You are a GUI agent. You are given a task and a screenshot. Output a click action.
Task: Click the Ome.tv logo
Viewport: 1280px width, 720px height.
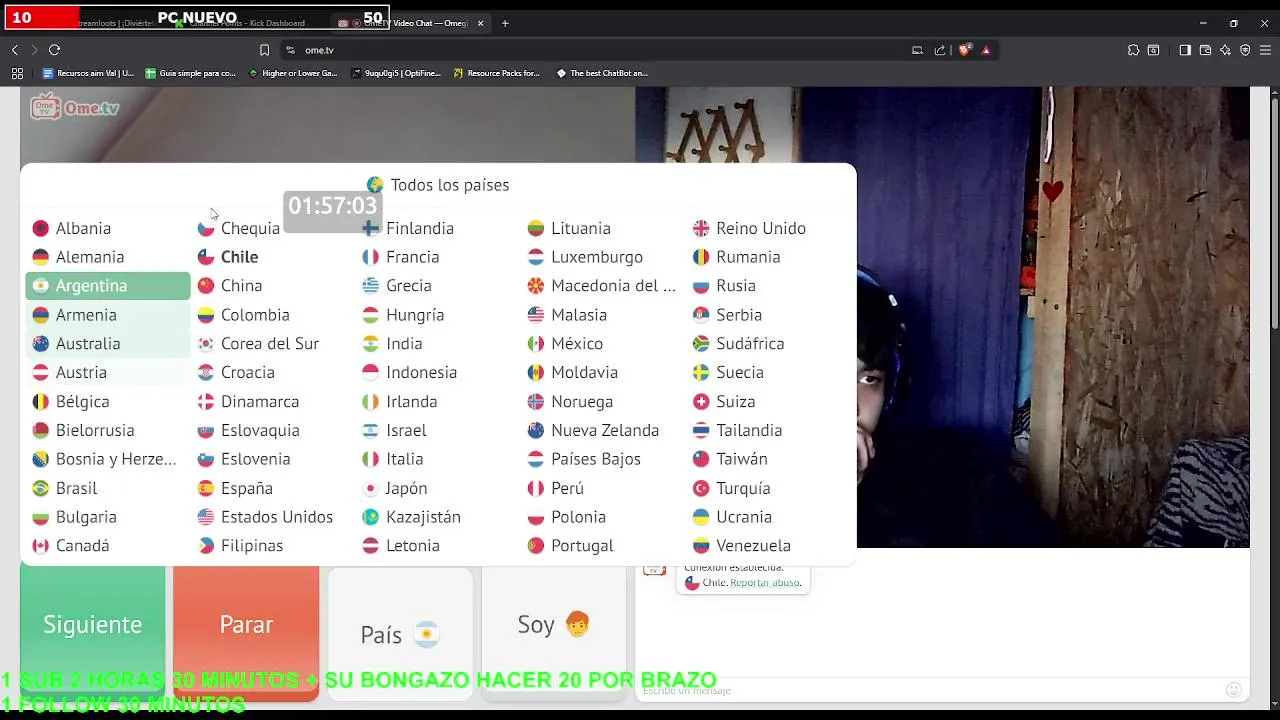pyautogui.click(x=75, y=107)
